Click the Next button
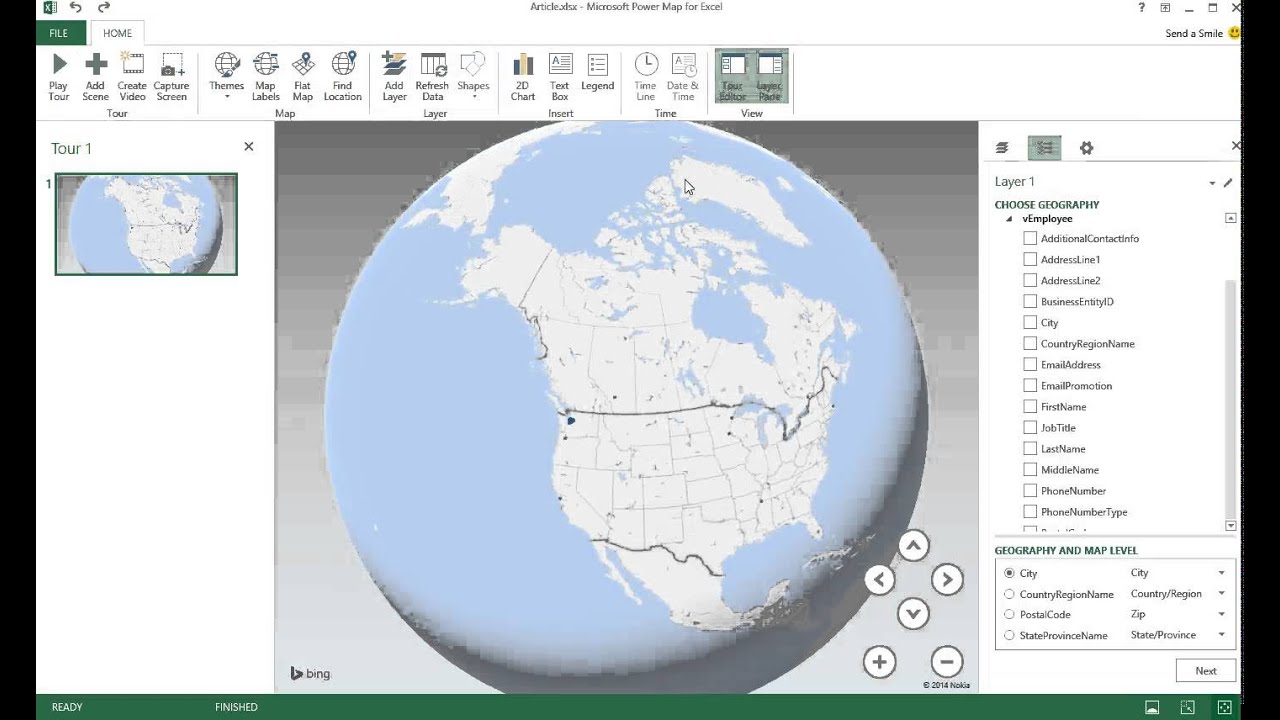Screen dimensions: 1280x720 tap(1205, 671)
